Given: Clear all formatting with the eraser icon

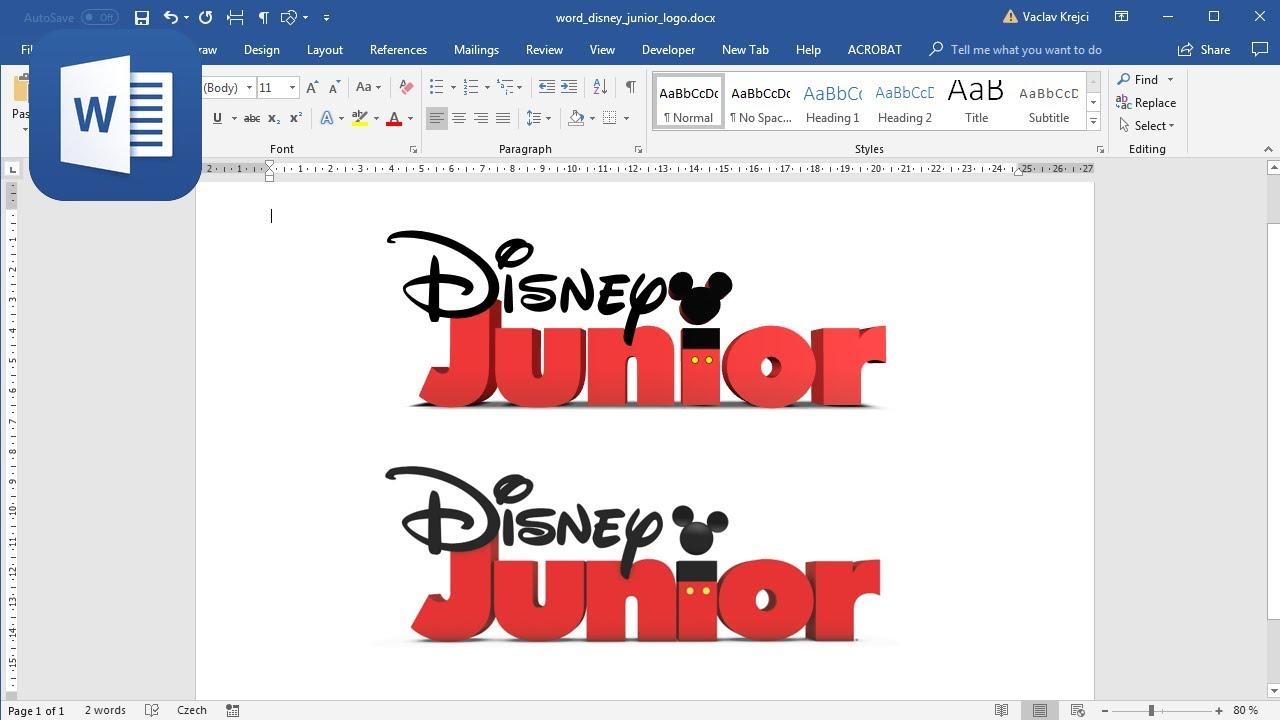Looking at the screenshot, I should click(405, 88).
